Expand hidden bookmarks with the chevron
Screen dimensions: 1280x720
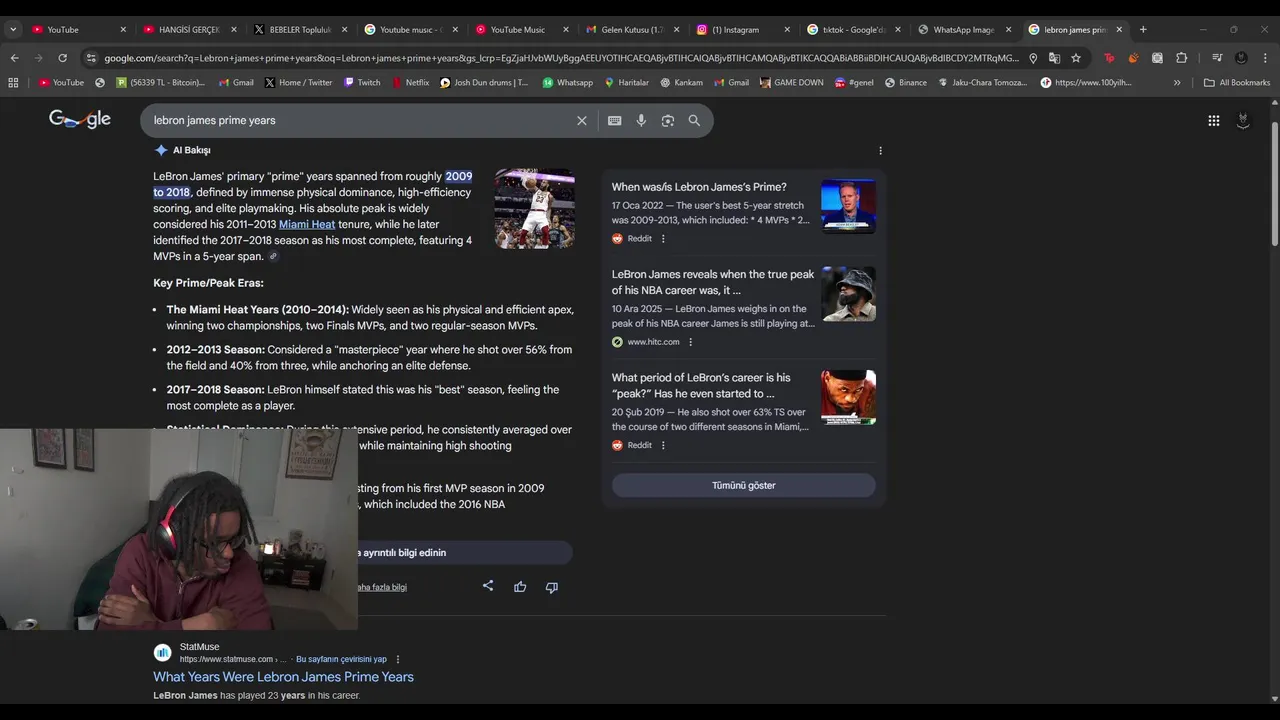coord(1177,82)
